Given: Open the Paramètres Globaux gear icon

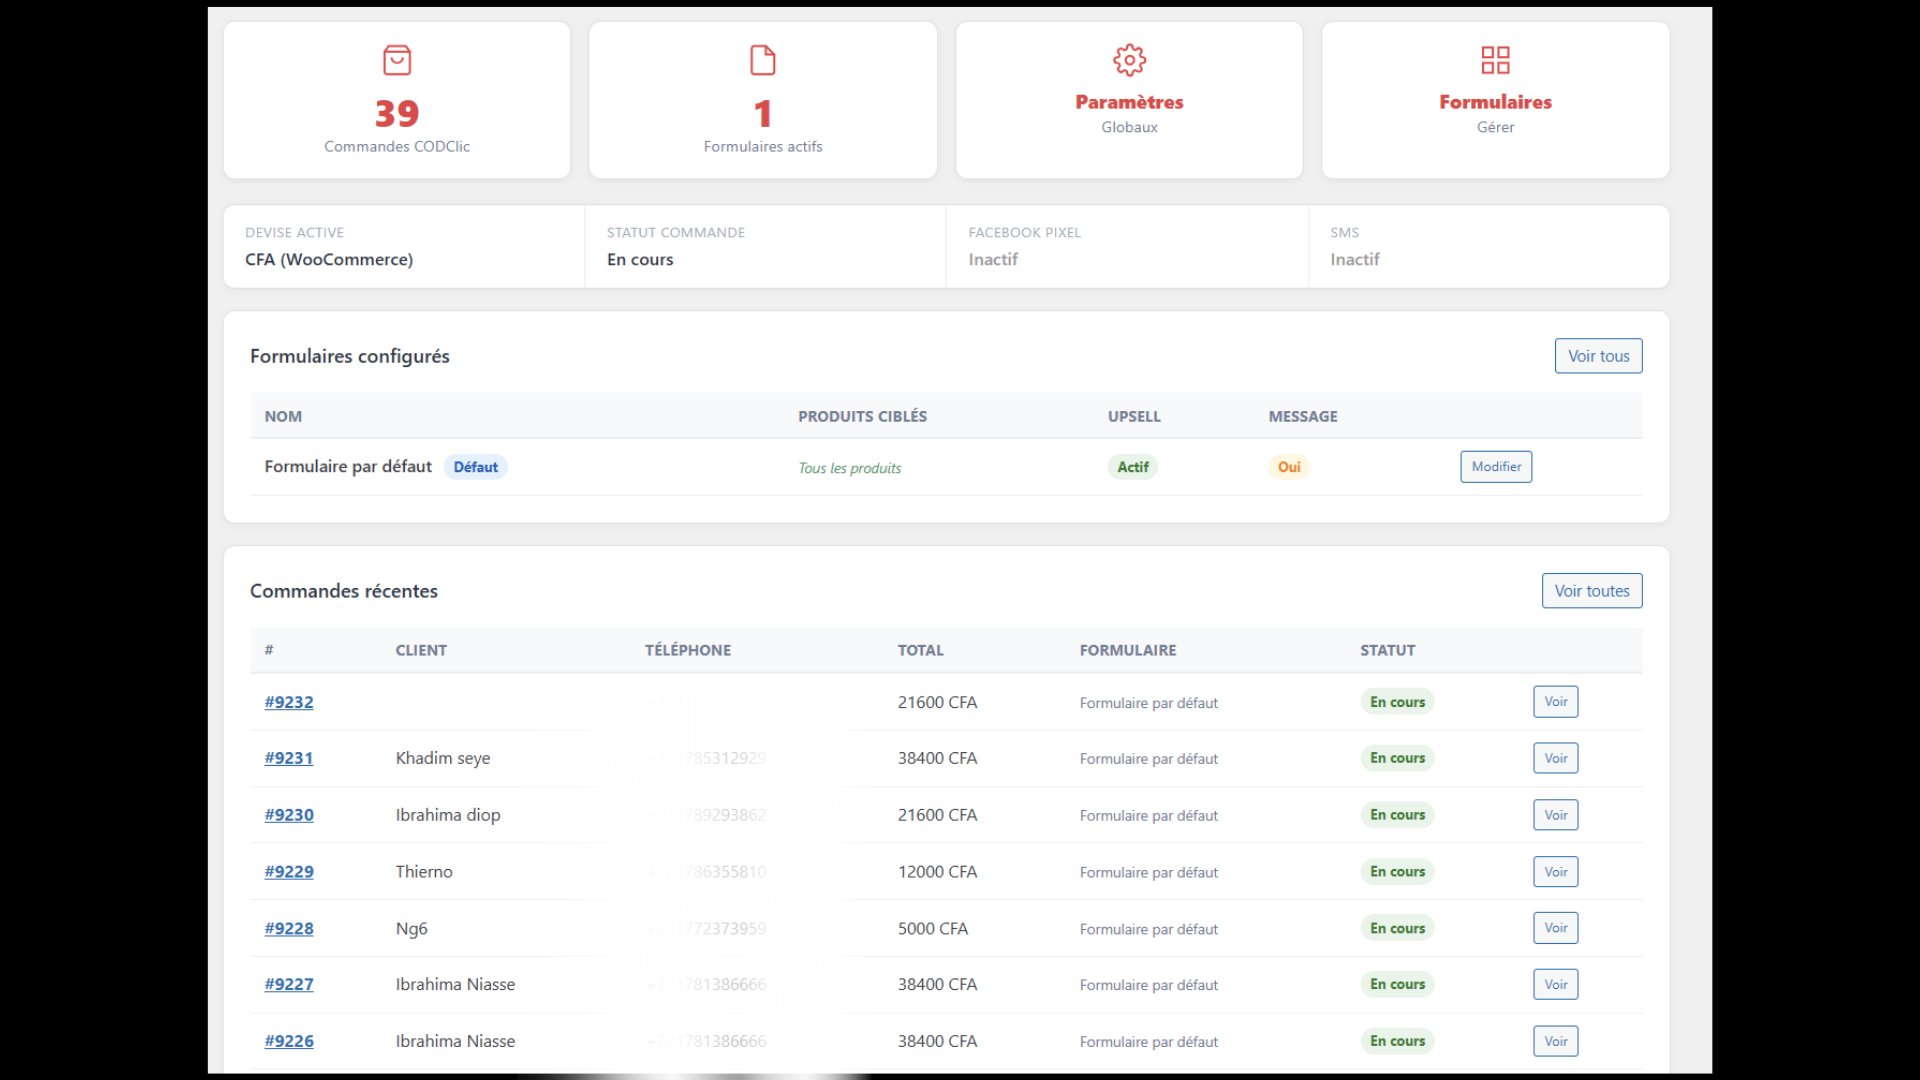Looking at the screenshot, I should [x=1129, y=60].
